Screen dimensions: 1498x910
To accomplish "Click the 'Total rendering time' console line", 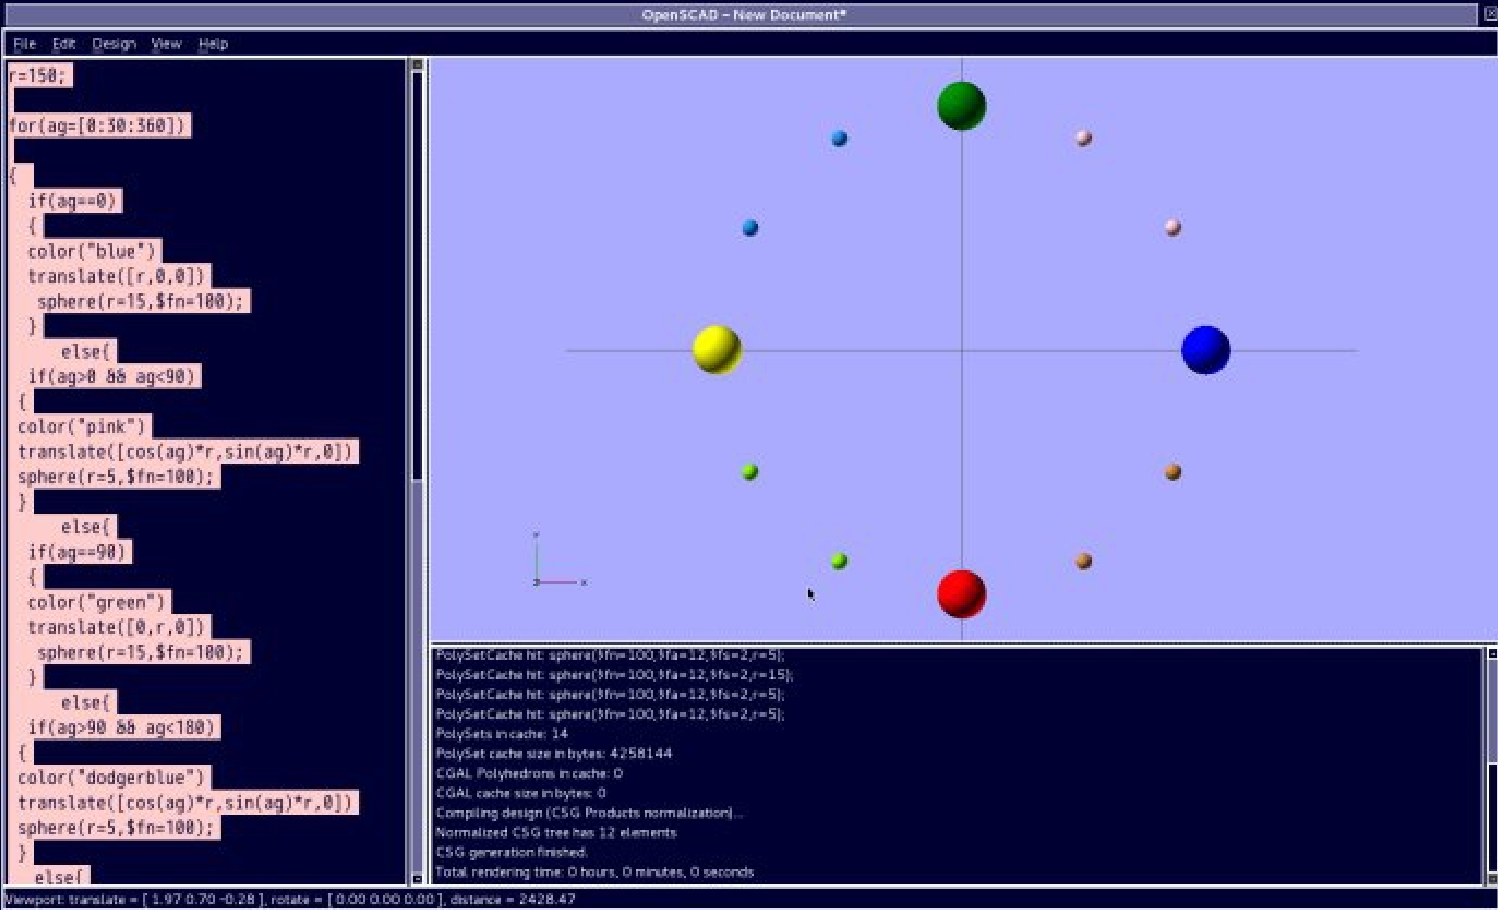I will pyautogui.click(x=594, y=872).
